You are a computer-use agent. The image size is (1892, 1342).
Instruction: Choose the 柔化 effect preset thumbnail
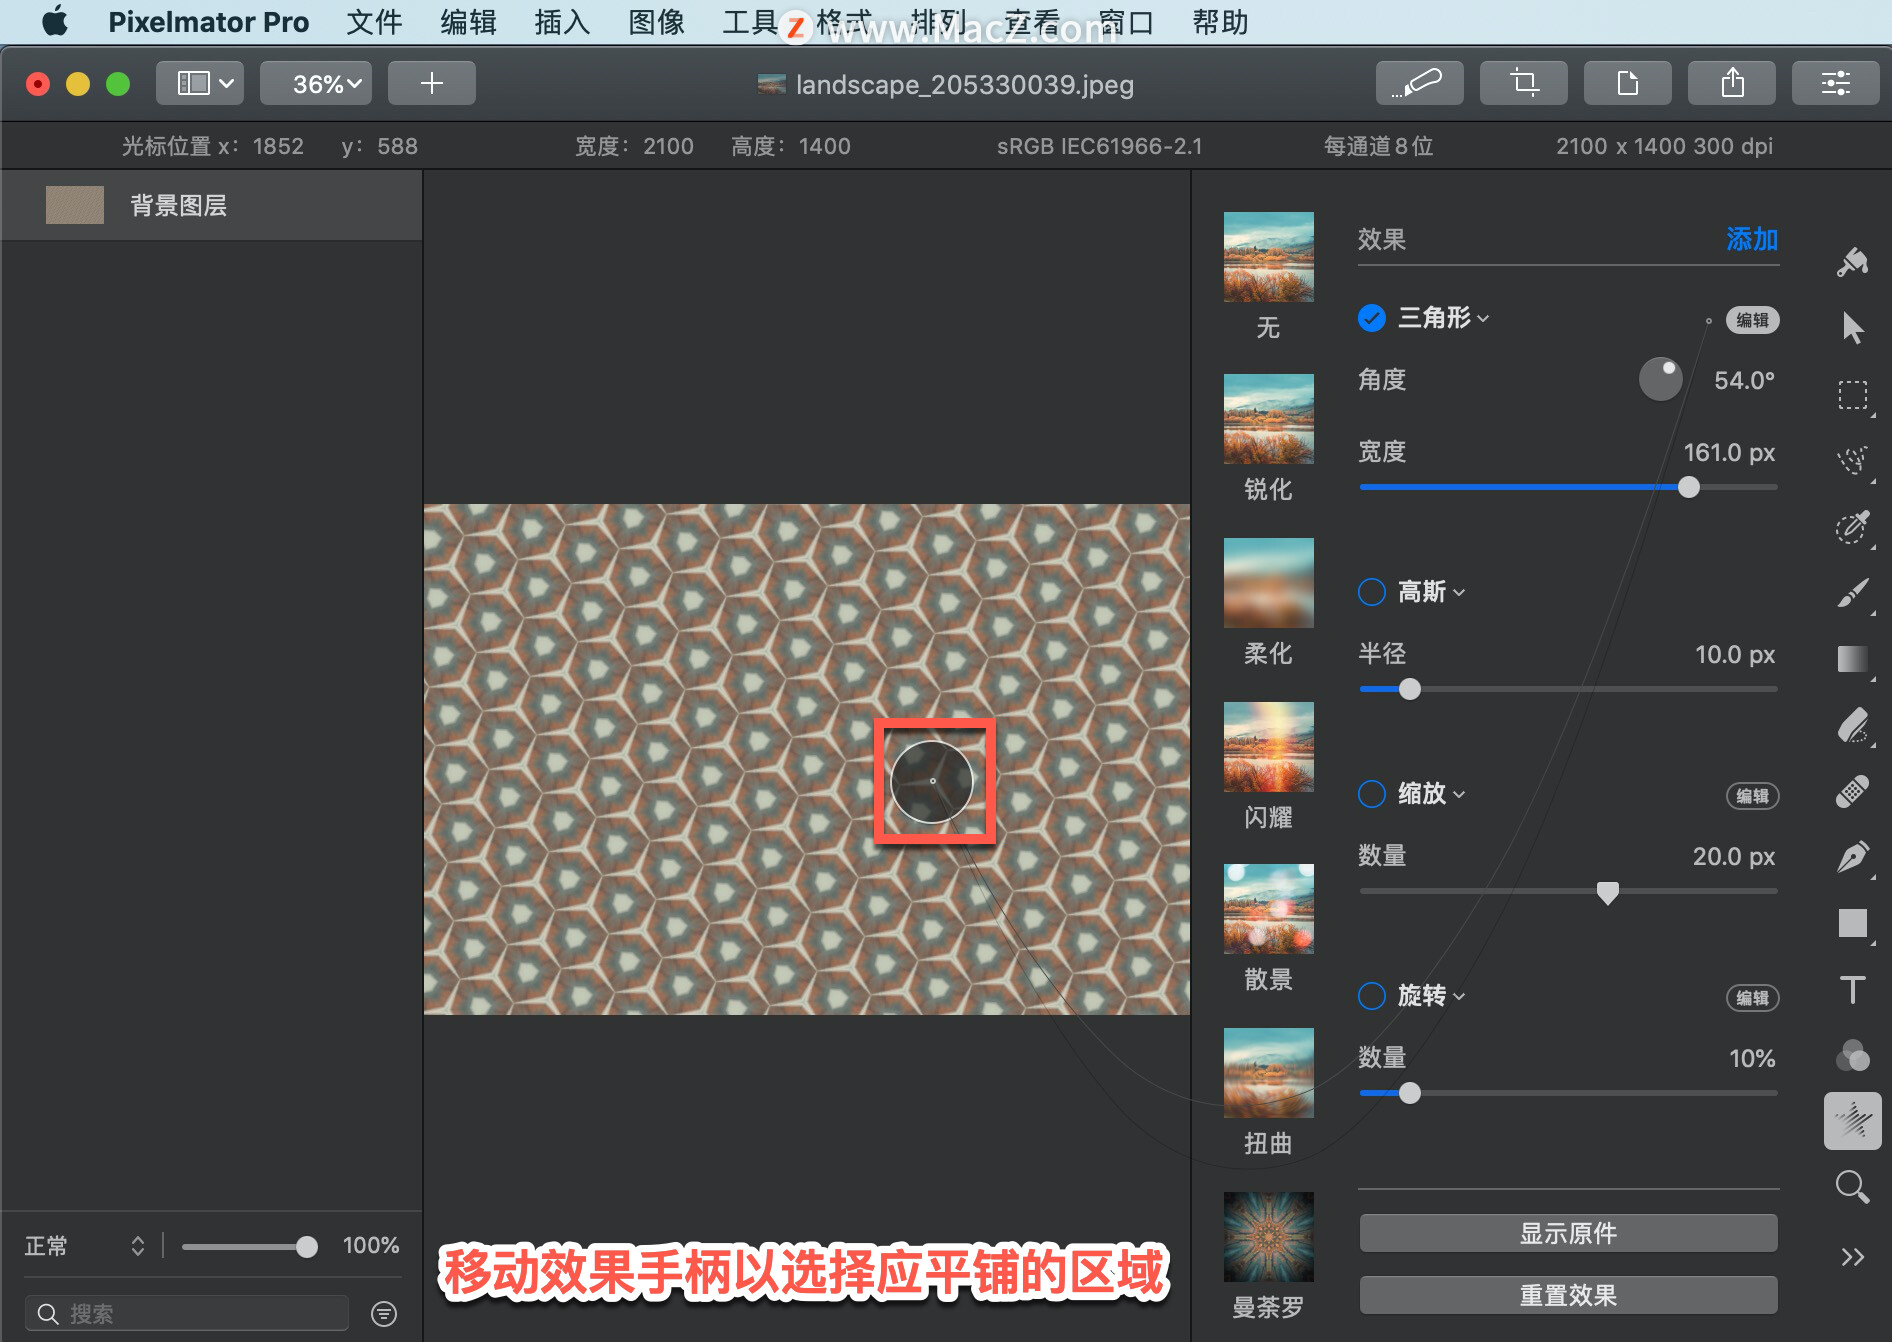pyautogui.click(x=1268, y=583)
